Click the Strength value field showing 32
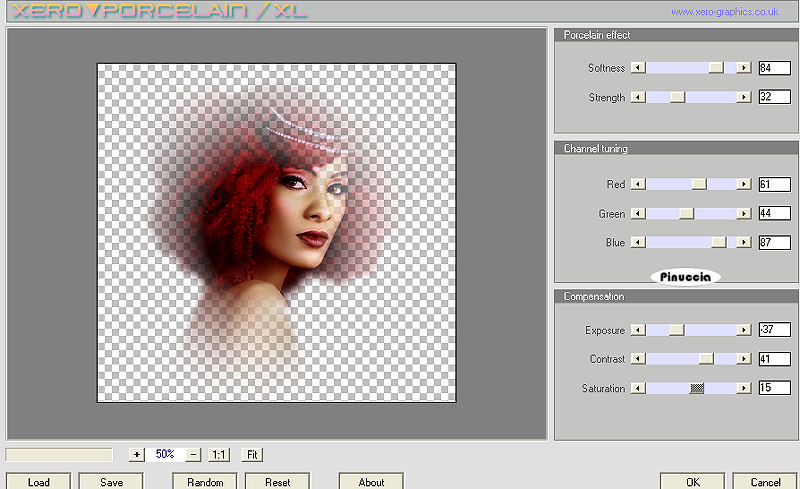This screenshot has width=800, height=489. (774, 96)
